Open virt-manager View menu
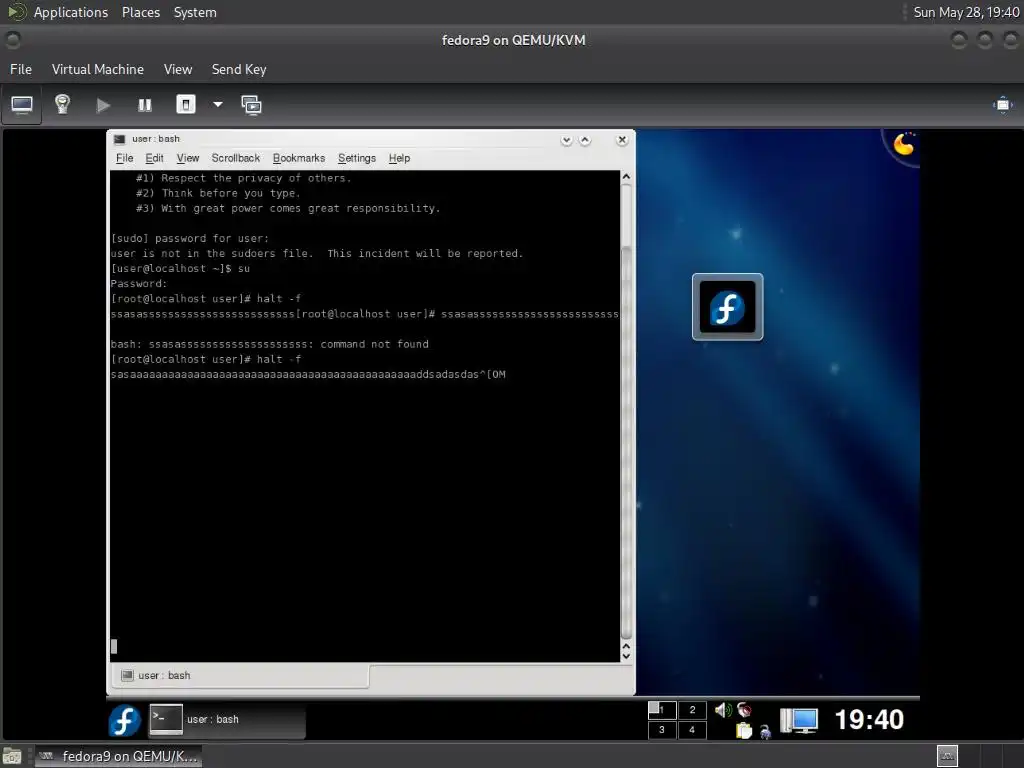 tap(178, 69)
